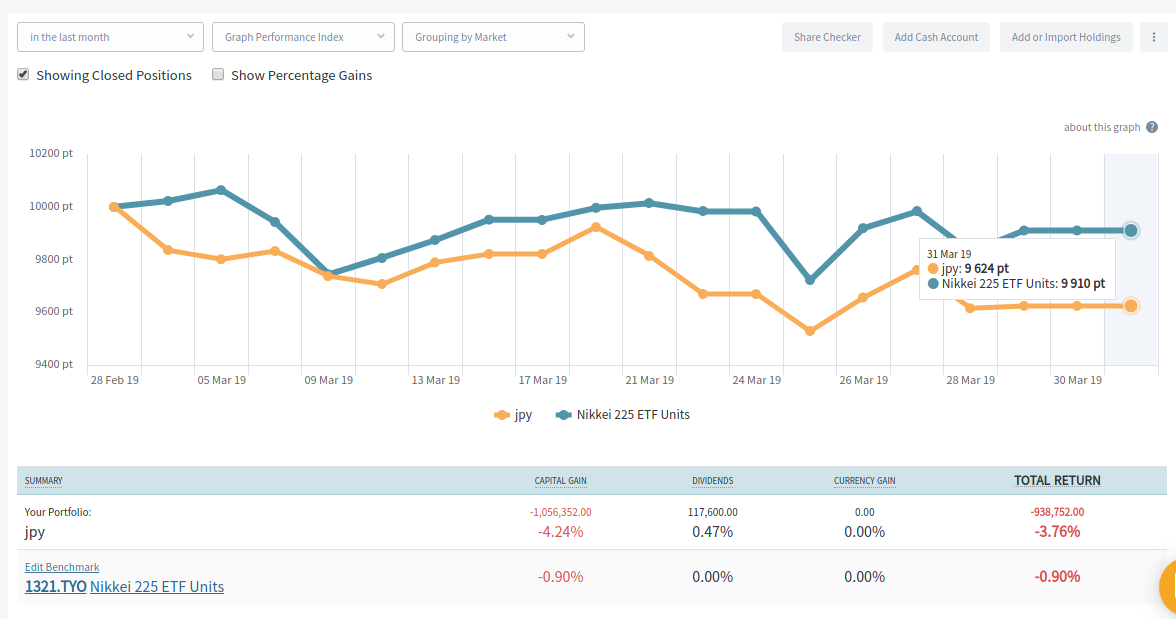The height and width of the screenshot is (619, 1176).
Task: Expand the Graph Performance Index dropdown
Action: click(303, 37)
